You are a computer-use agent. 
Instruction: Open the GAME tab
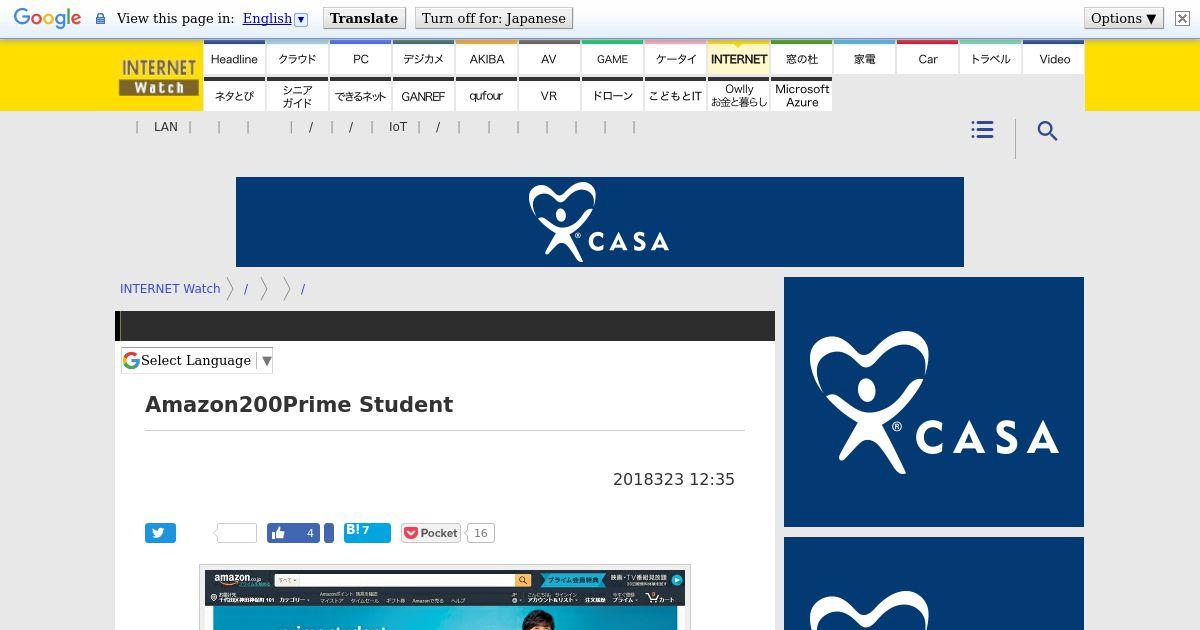pos(612,58)
